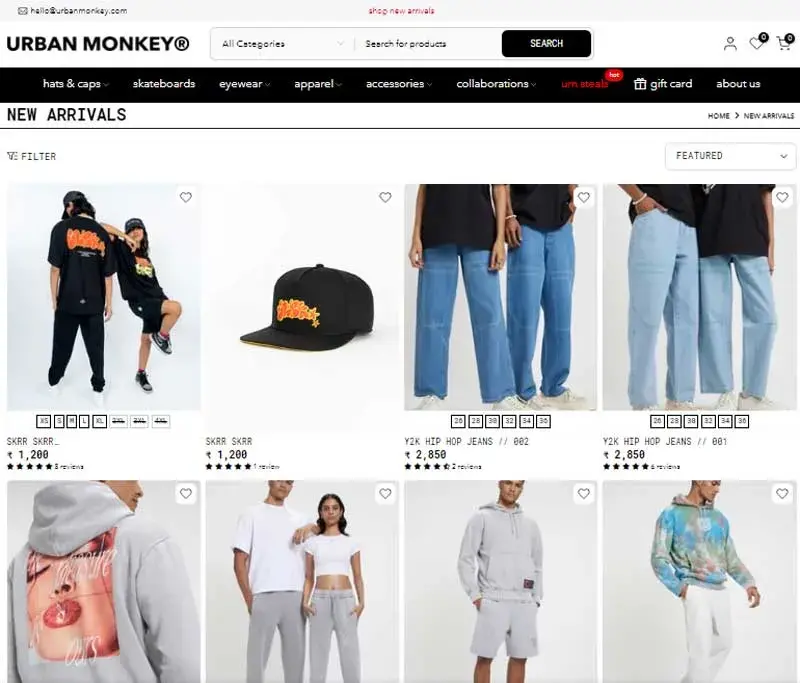The width and height of the screenshot is (800, 683).
Task: Open the shopping cart icon
Action: (x=784, y=43)
